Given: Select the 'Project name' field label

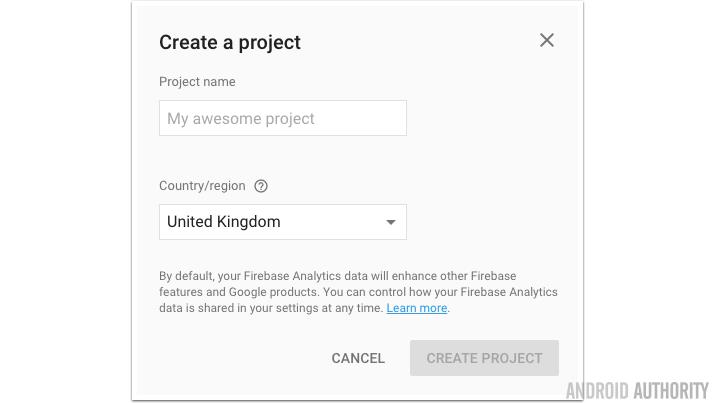Looking at the screenshot, I should (197, 82).
